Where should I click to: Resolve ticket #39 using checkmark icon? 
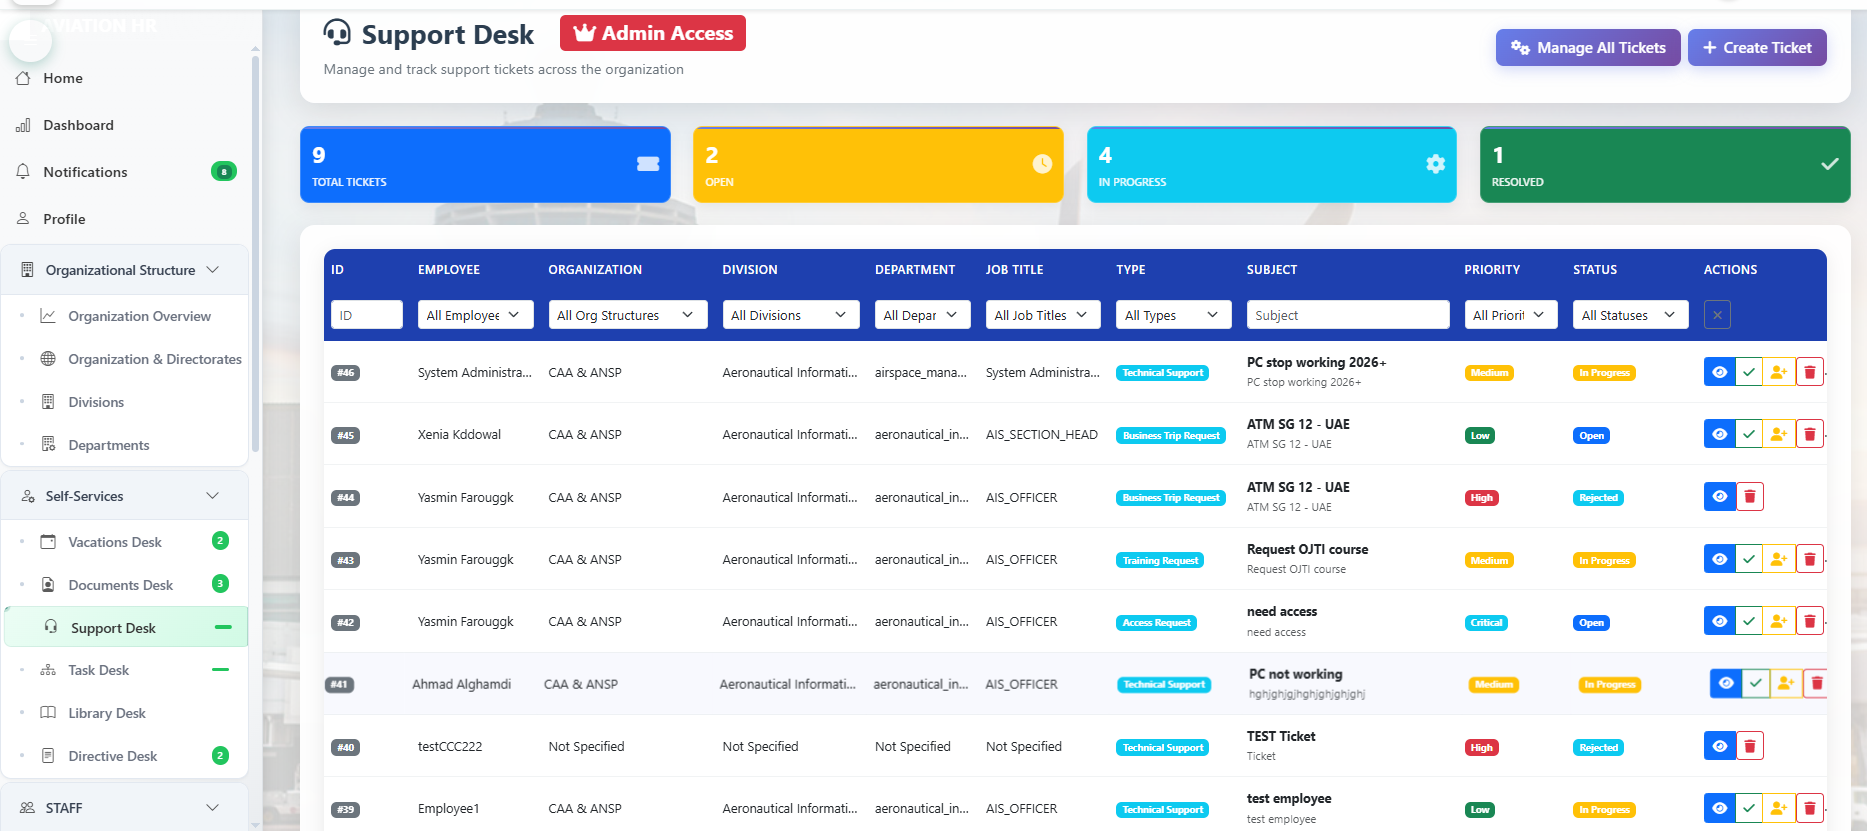(x=1748, y=808)
